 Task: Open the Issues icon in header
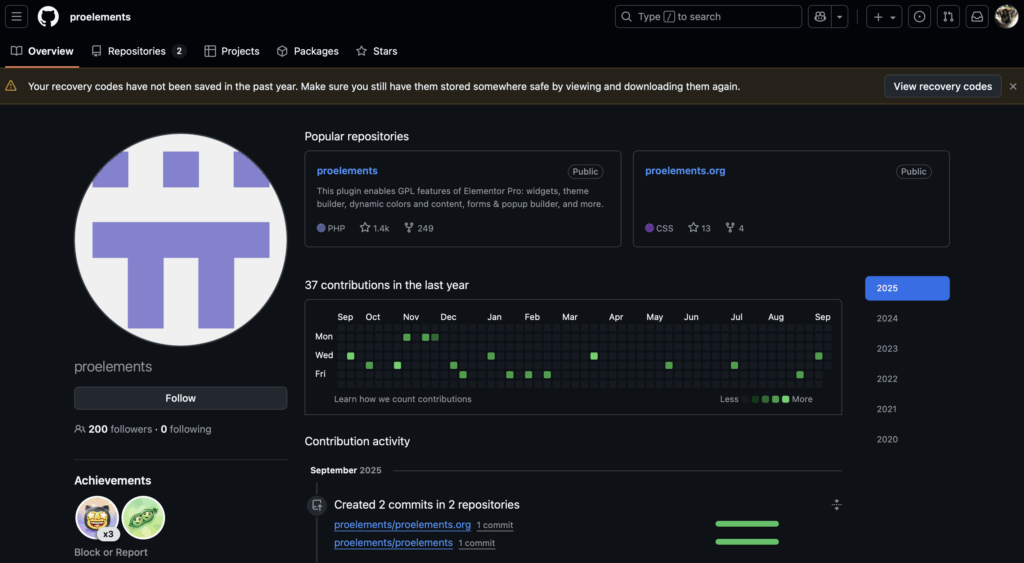point(919,17)
